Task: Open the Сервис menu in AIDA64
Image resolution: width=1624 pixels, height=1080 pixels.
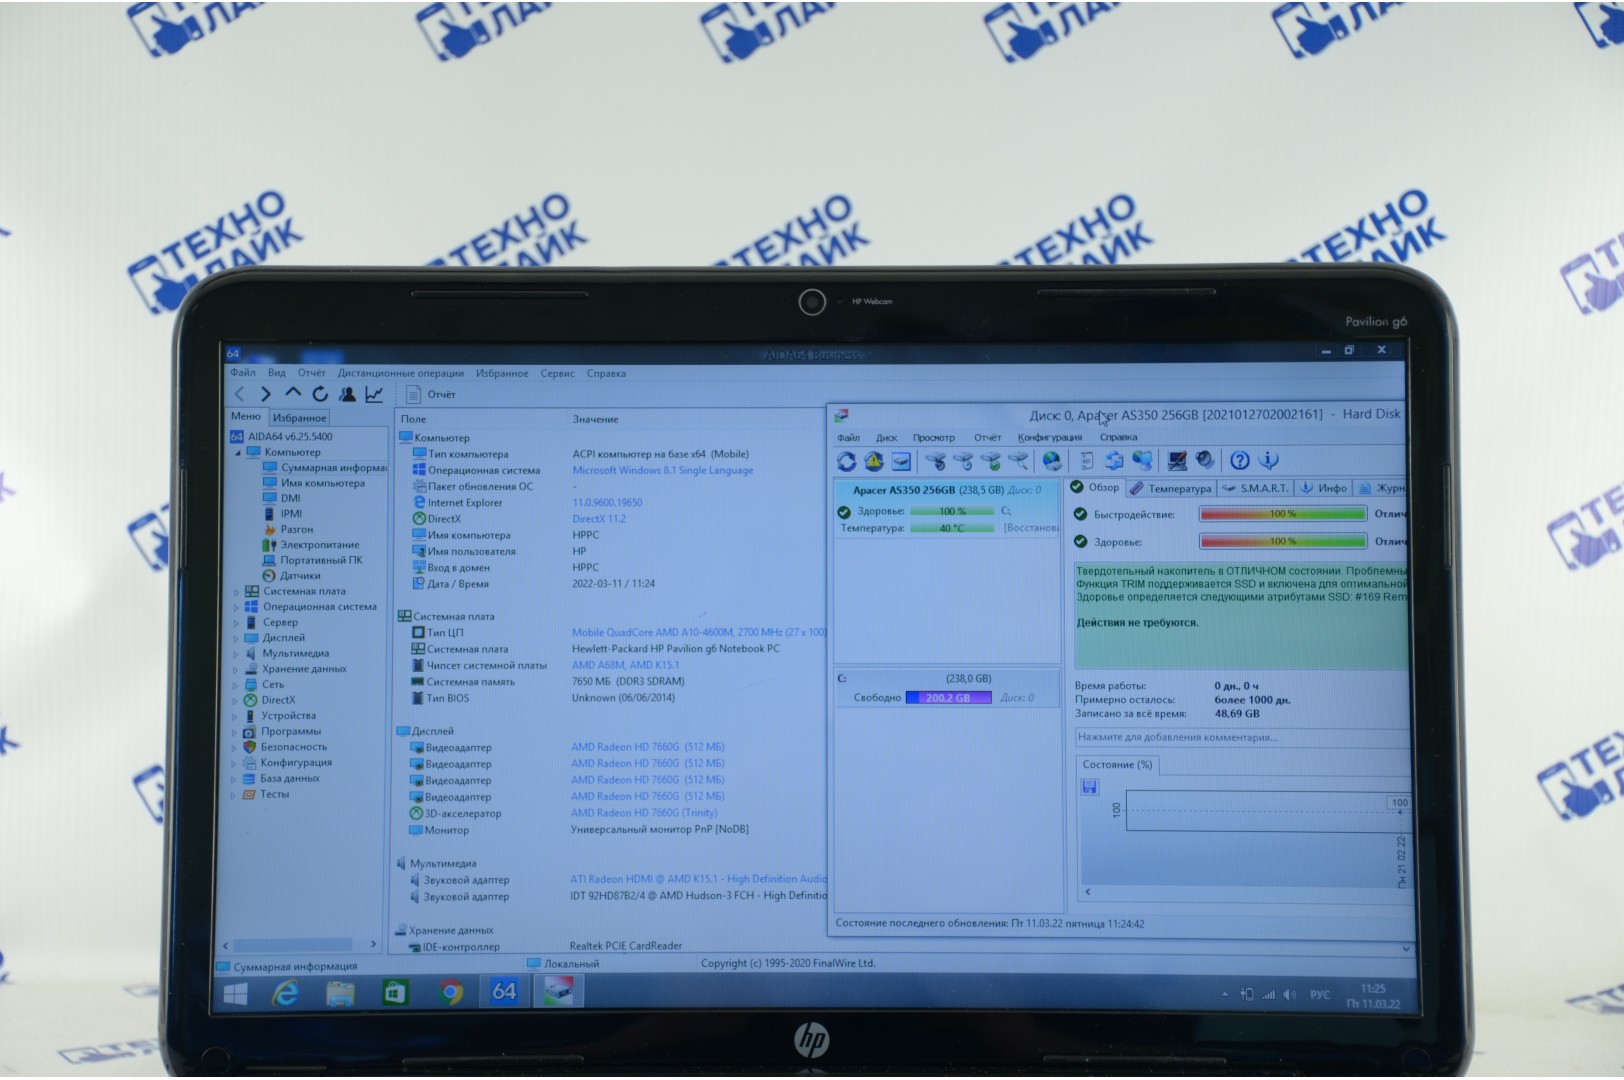Action: [x=557, y=373]
